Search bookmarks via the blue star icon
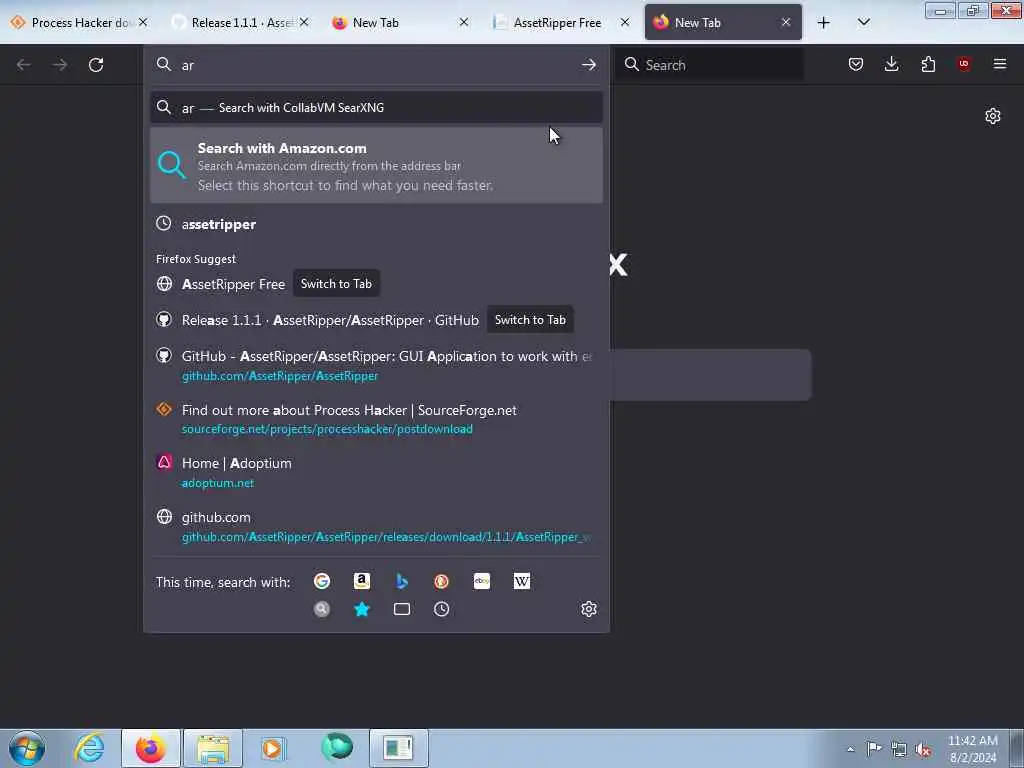 pos(362,609)
